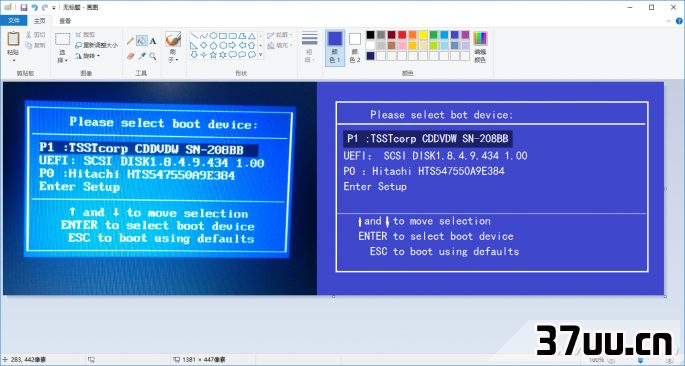Screen dimensions: 685x366
Task: Select the Magnifier tool
Action: tap(153, 56)
